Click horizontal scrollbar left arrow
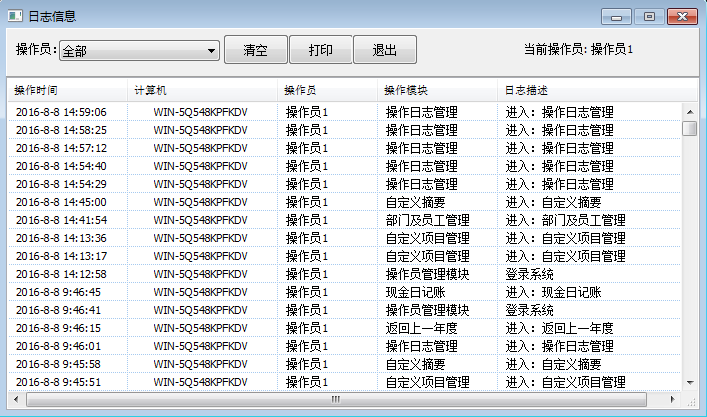The height and width of the screenshot is (417, 707). 16,399
